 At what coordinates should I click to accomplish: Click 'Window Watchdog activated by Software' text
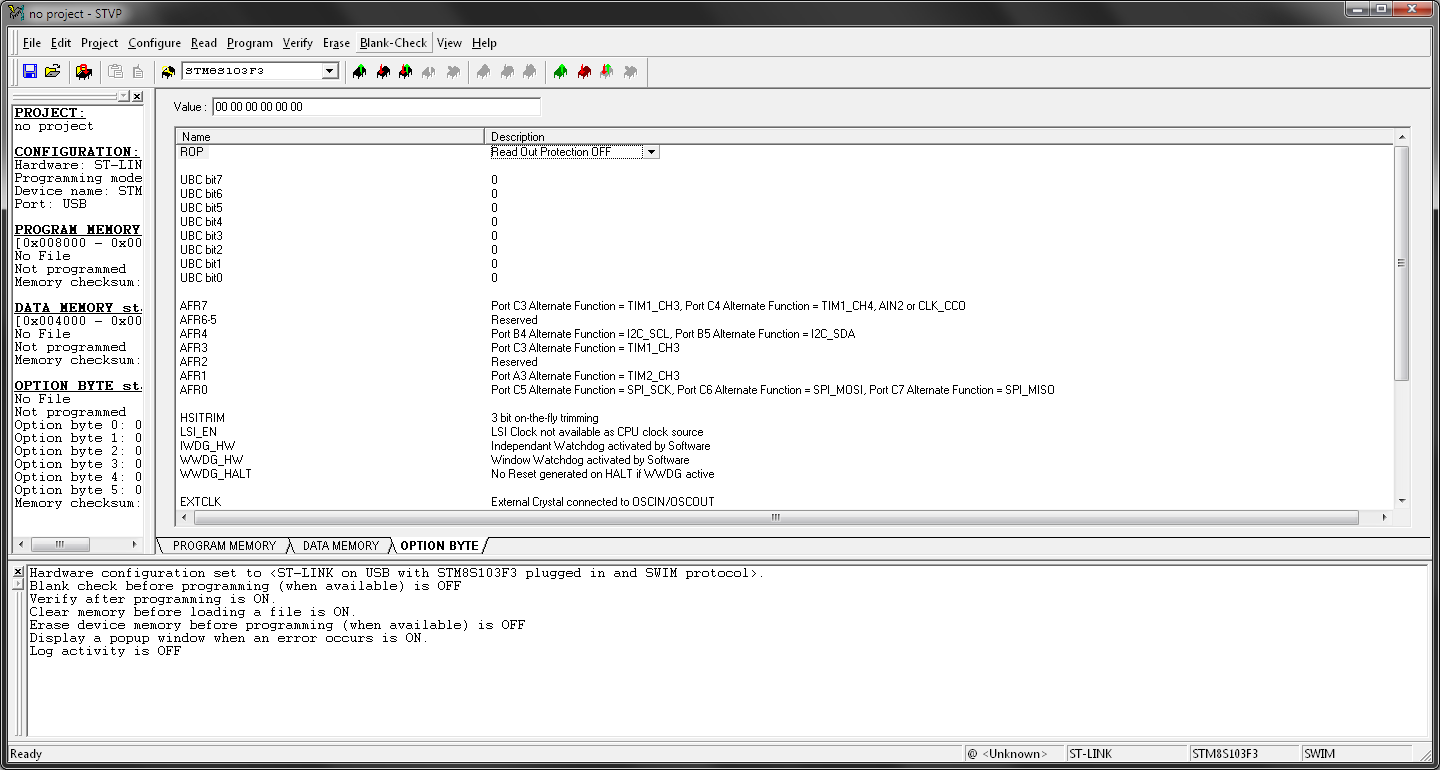pos(590,460)
